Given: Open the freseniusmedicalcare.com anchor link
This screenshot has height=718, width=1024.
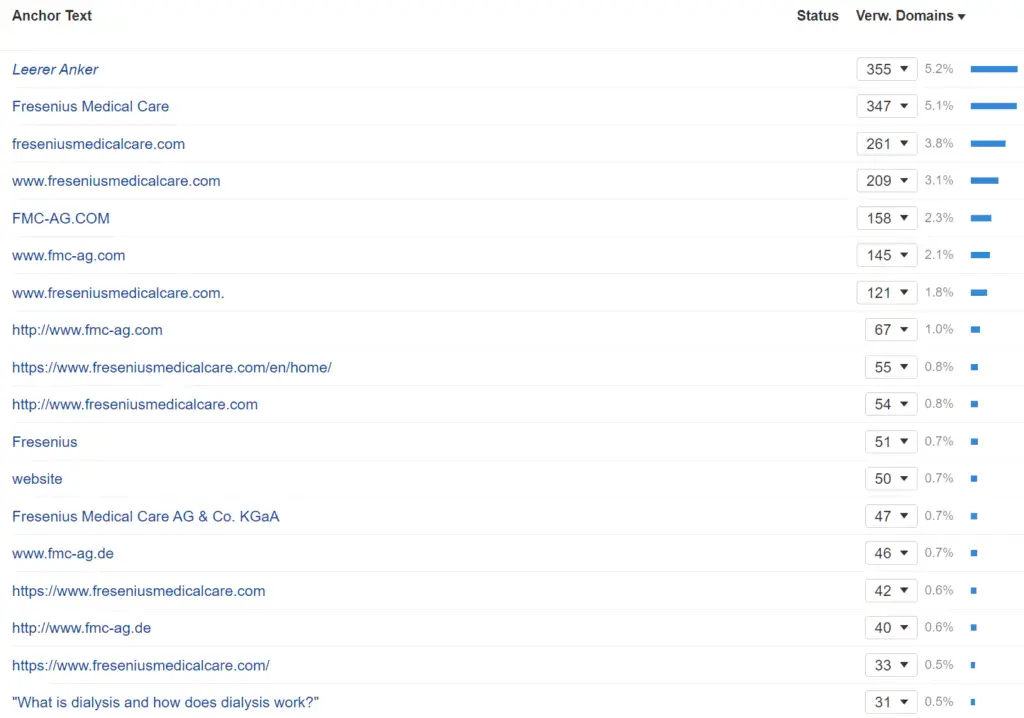Looking at the screenshot, I should (x=98, y=144).
